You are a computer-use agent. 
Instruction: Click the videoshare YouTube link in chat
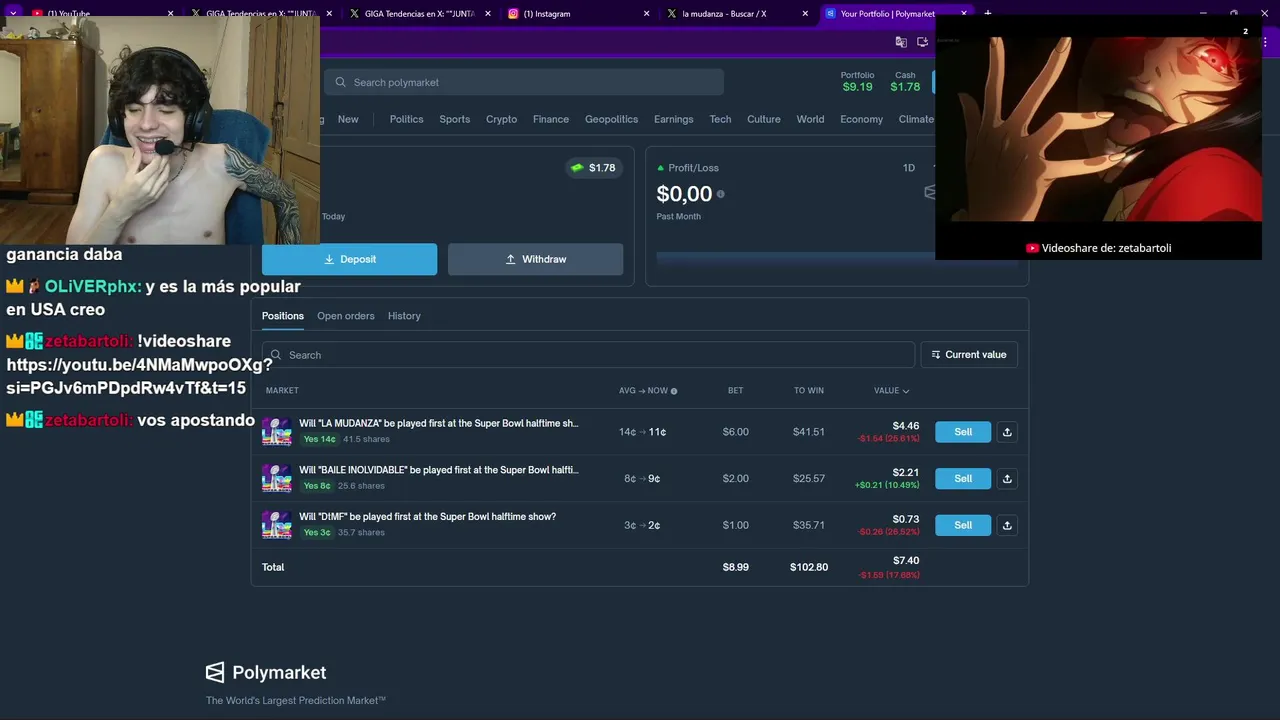[139, 376]
